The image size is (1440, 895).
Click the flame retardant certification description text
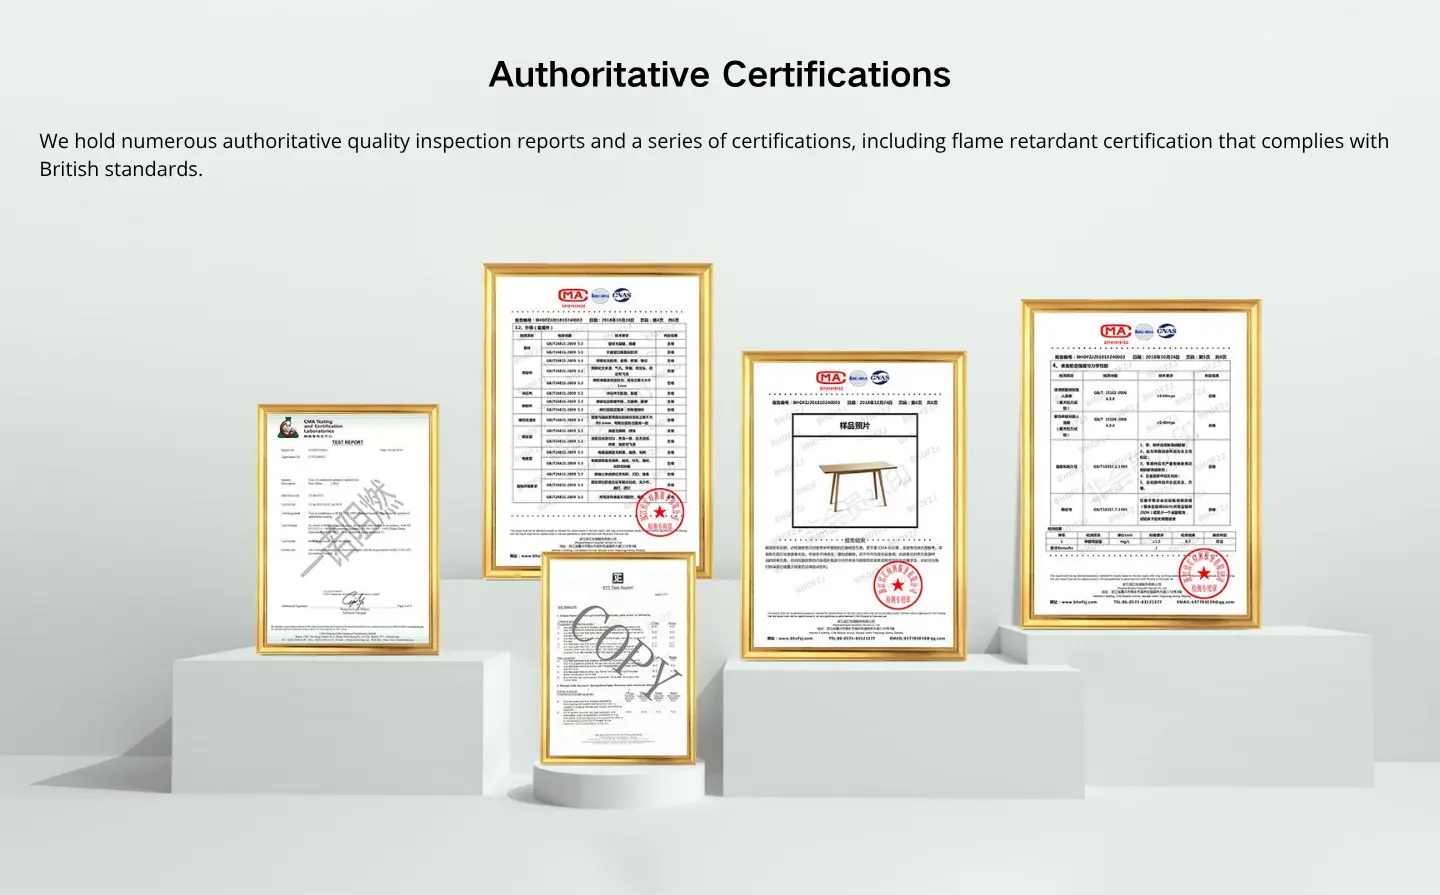[713, 155]
